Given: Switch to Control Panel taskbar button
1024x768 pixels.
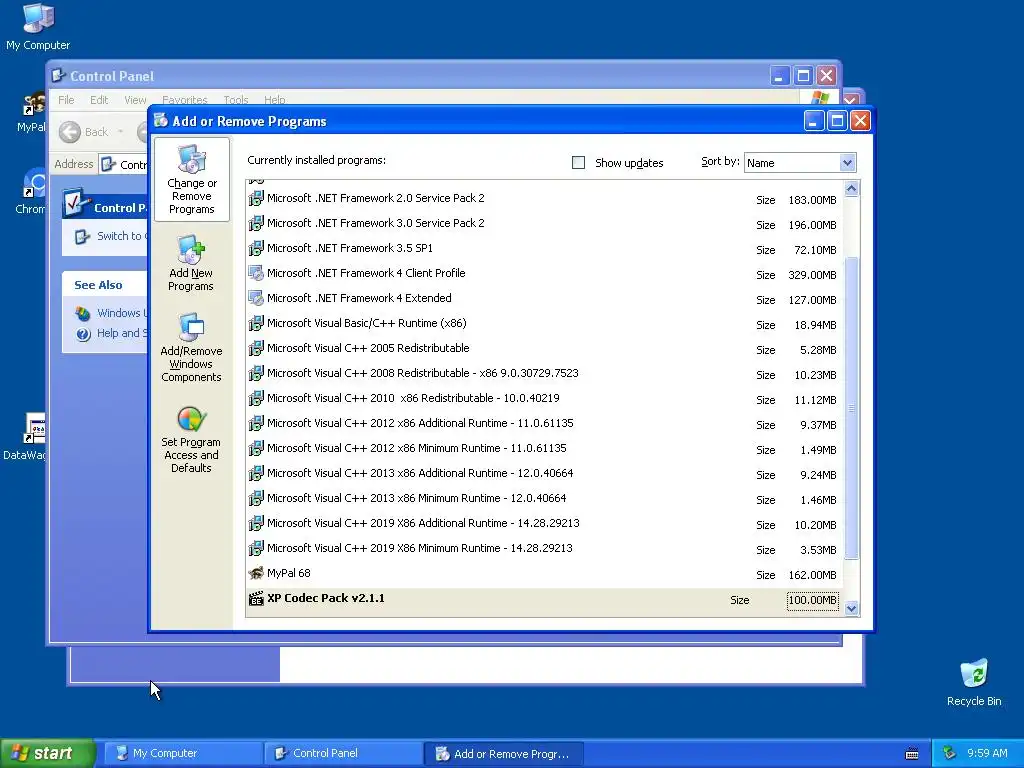Looking at the screenshot, I should (x=344, y=753).
